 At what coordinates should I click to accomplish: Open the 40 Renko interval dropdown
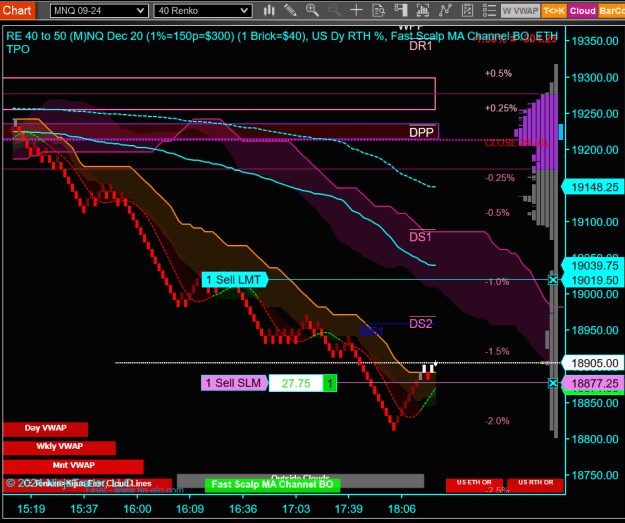click(x=203, y=11)
